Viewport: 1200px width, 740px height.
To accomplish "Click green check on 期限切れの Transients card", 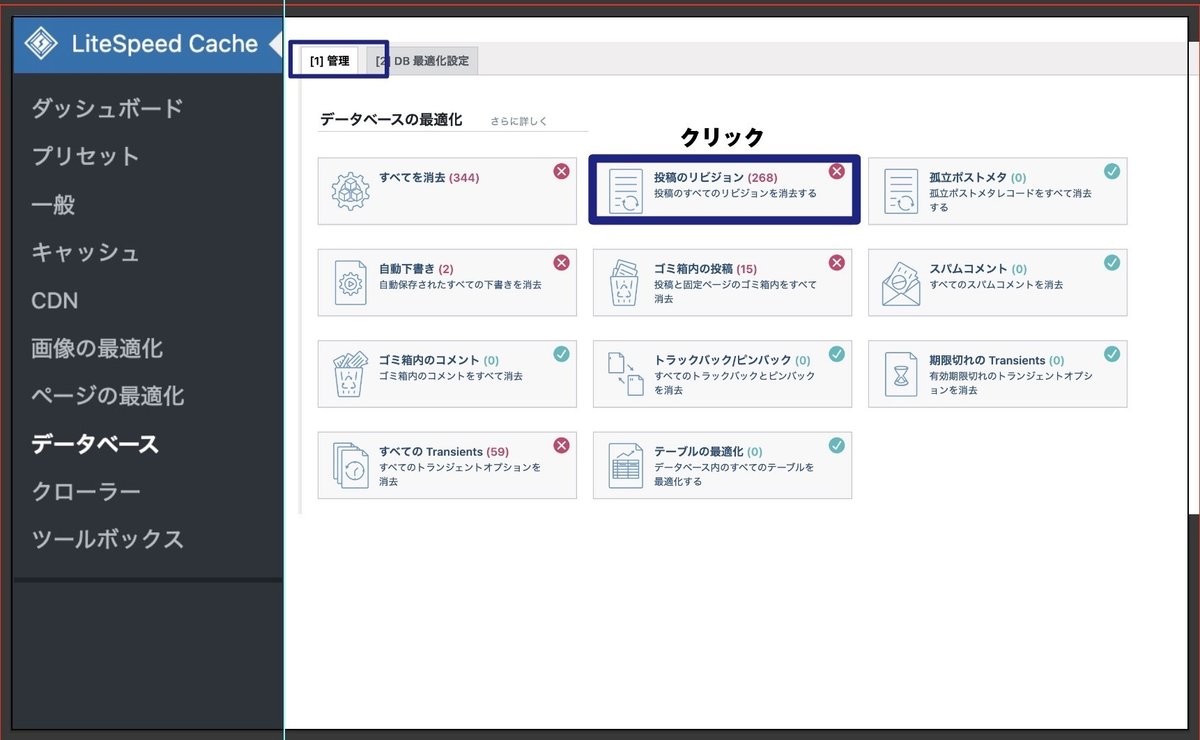I will coord(1112,353).
